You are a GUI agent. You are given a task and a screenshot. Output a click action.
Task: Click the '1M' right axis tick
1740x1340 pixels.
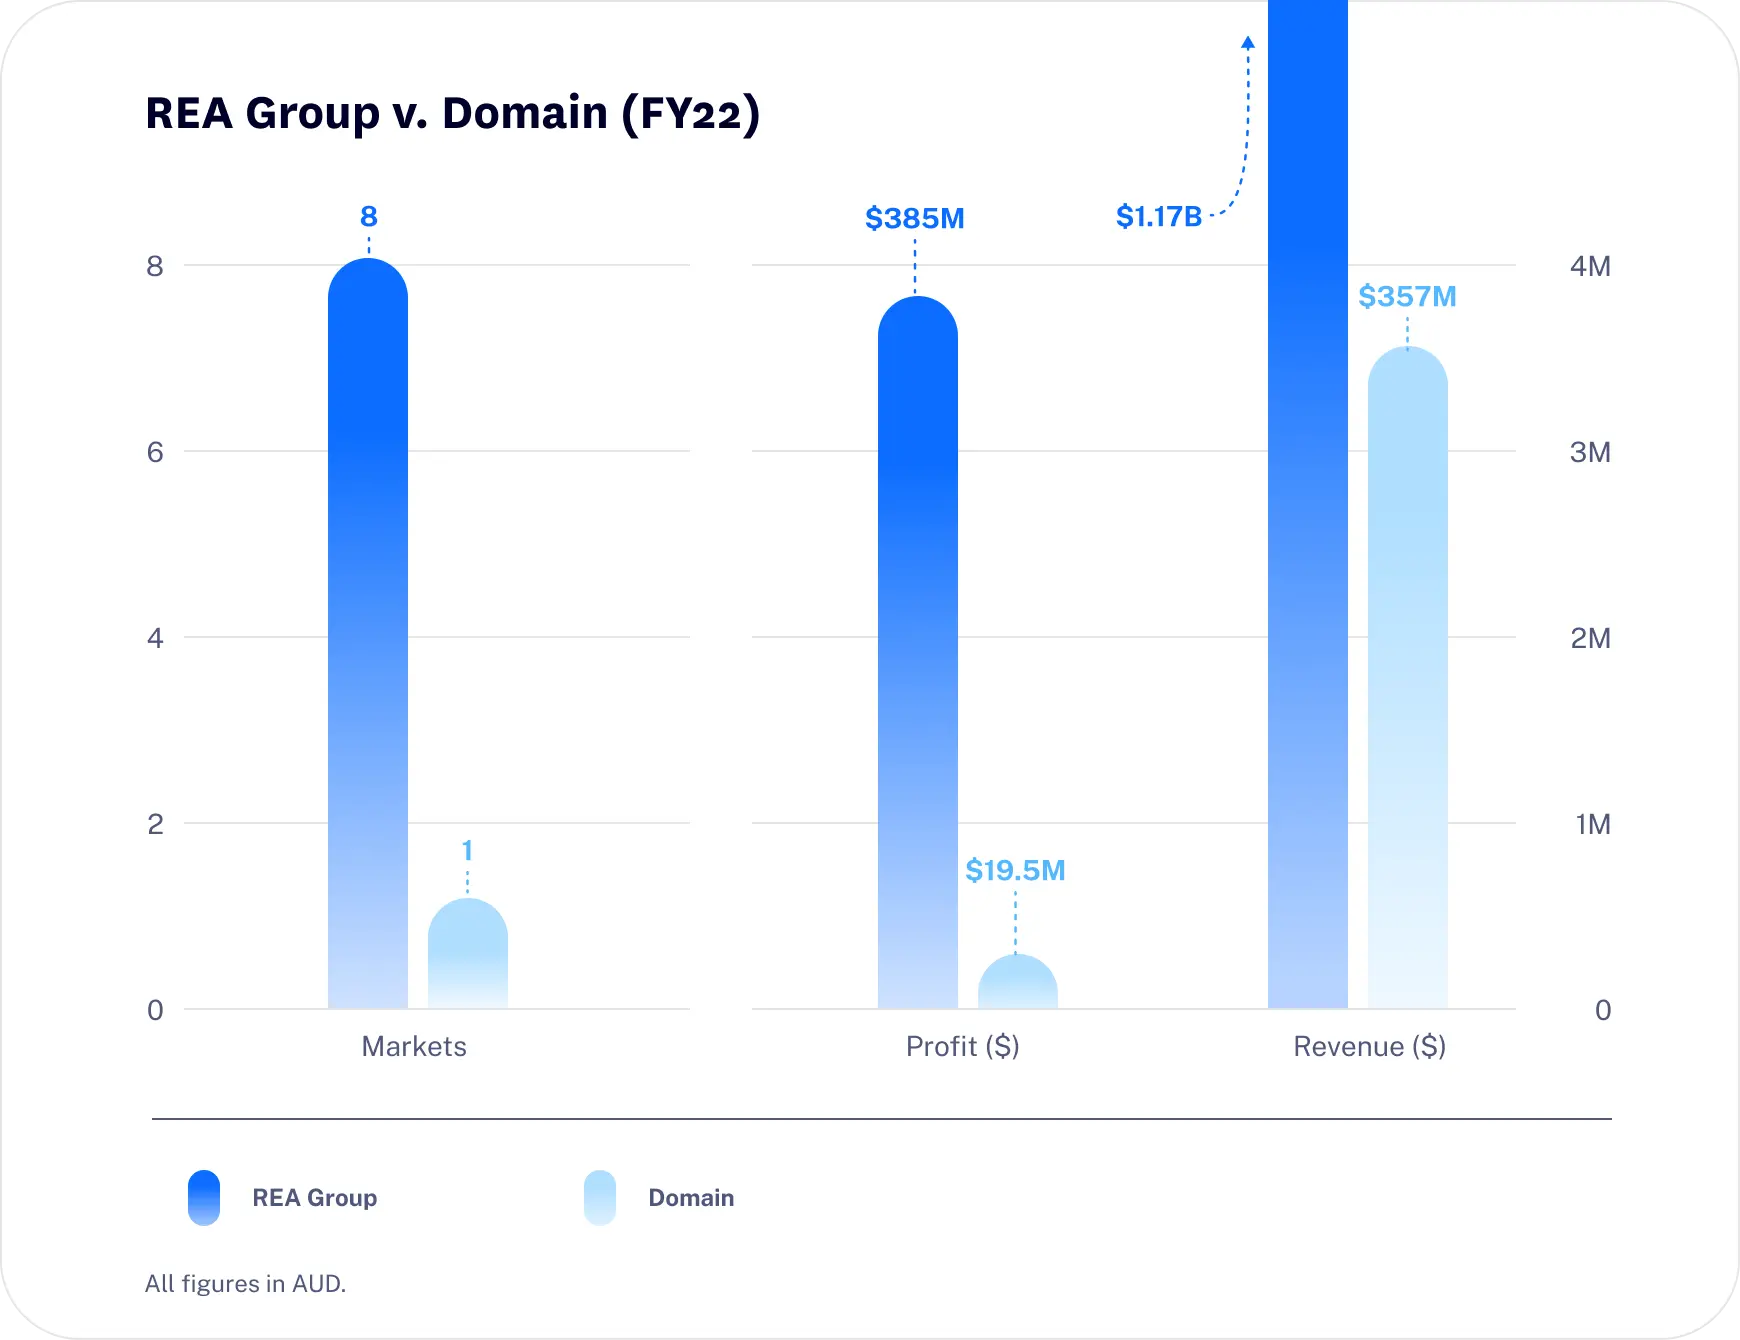pyautogui.click(x=1593, y=824)
